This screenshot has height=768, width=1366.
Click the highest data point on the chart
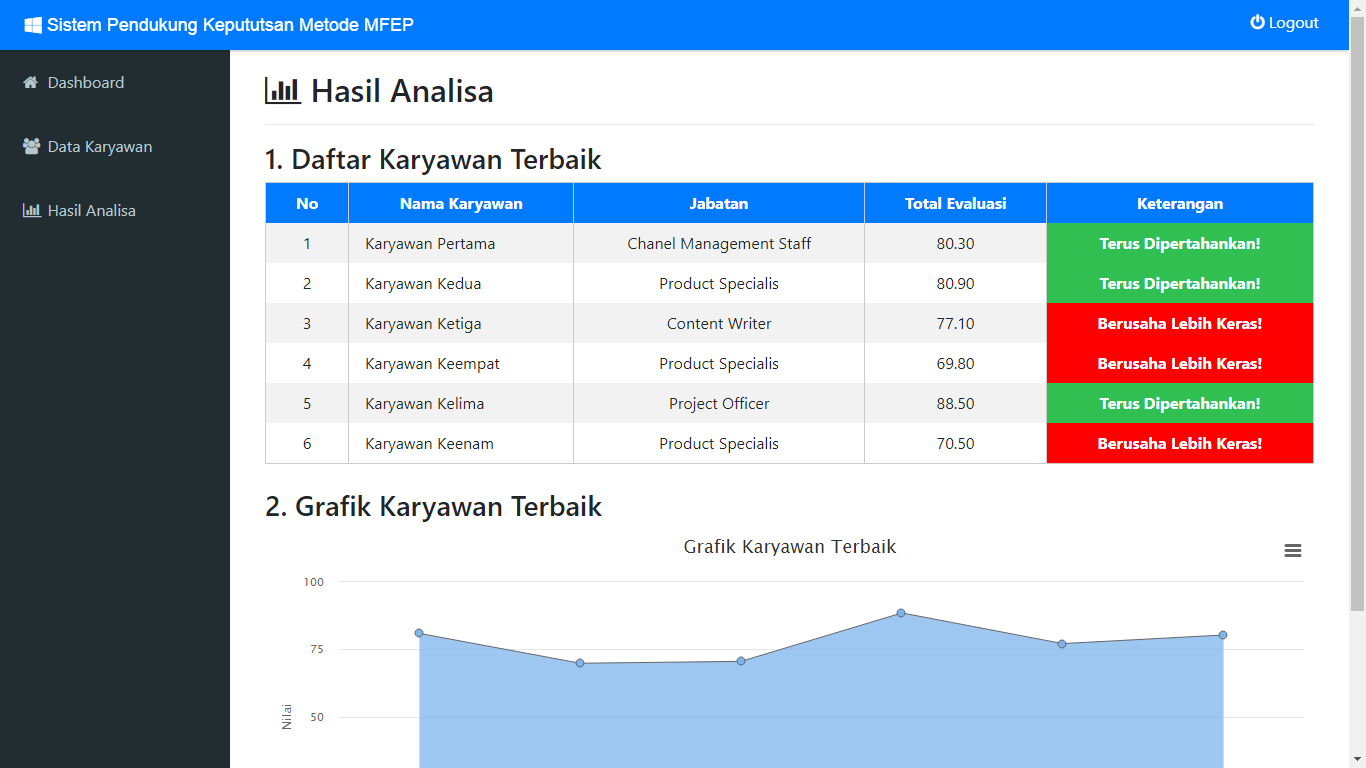[x=900, y=612]
